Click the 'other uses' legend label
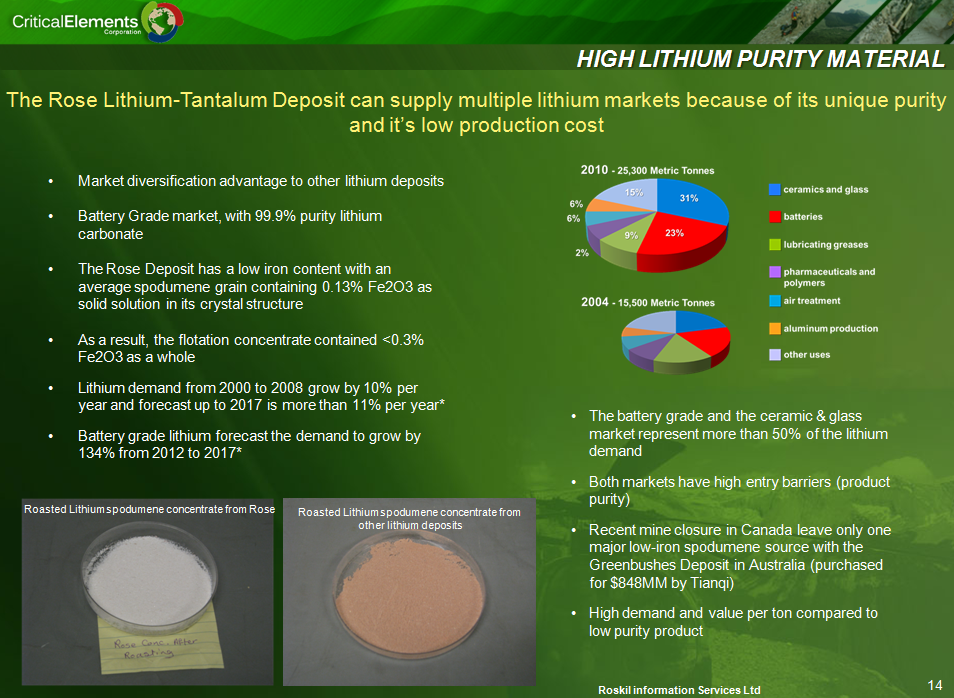This screenshot has width=954, height=698. point(807,355)
